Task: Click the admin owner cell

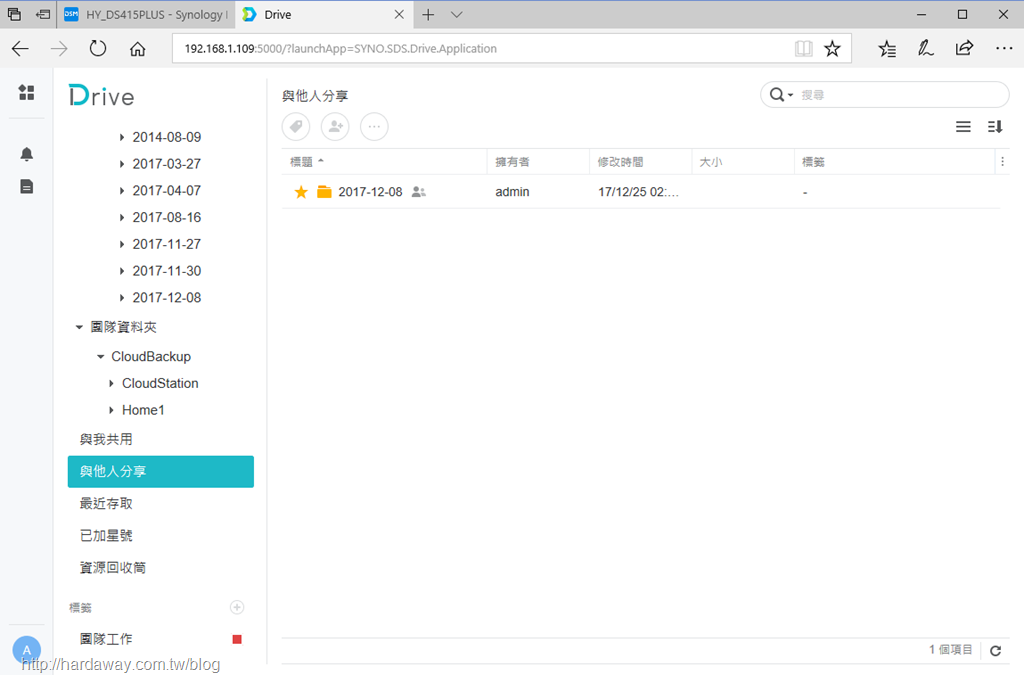Action: pyautogui.click(x=512, y=192)
